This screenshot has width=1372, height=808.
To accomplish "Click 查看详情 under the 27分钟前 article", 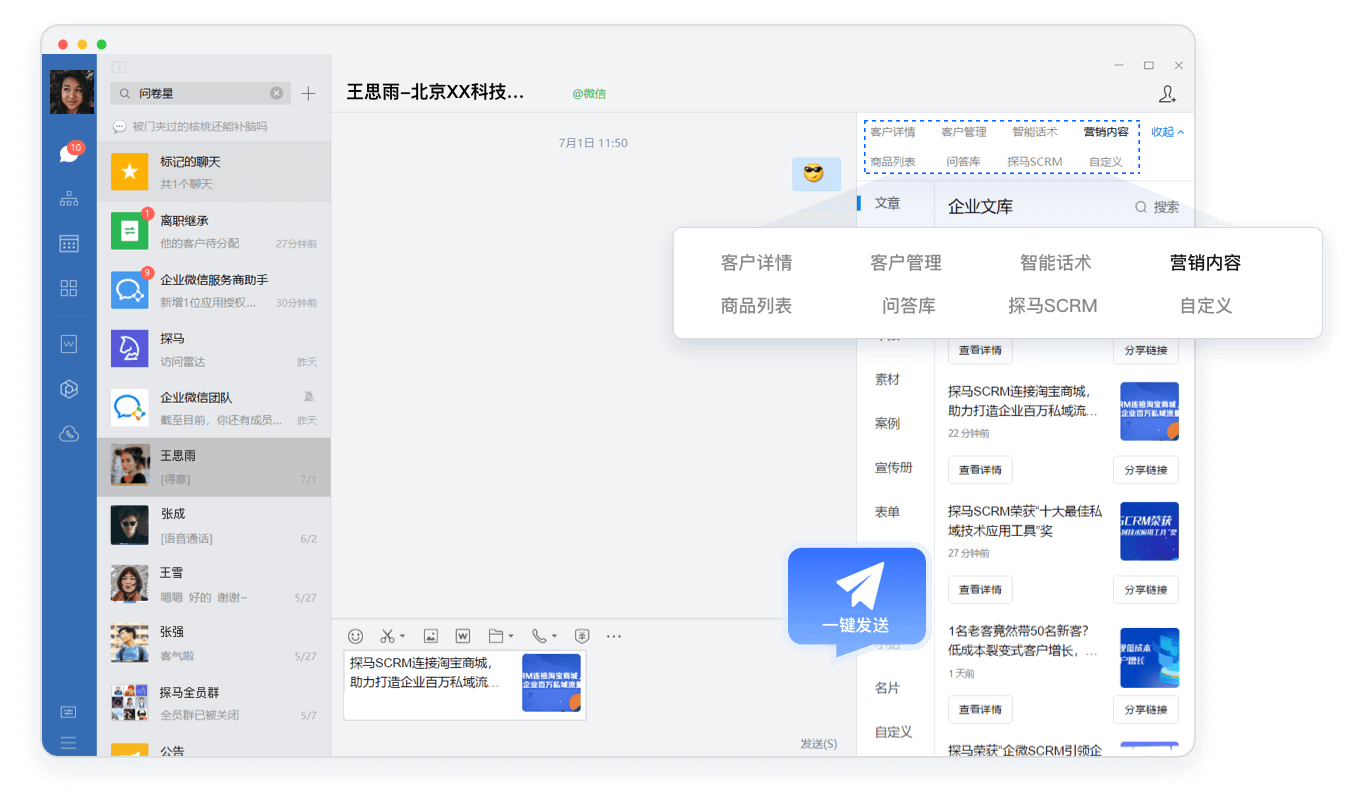I will click(x=980, y=590).
